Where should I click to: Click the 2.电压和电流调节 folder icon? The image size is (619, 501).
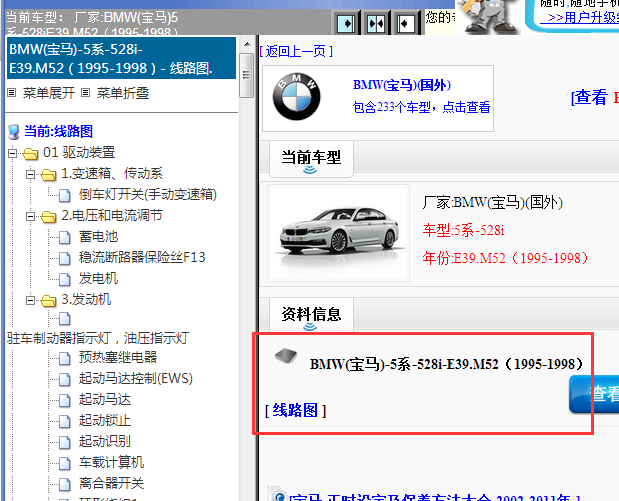pyautogui.click(x=49, y=216)
